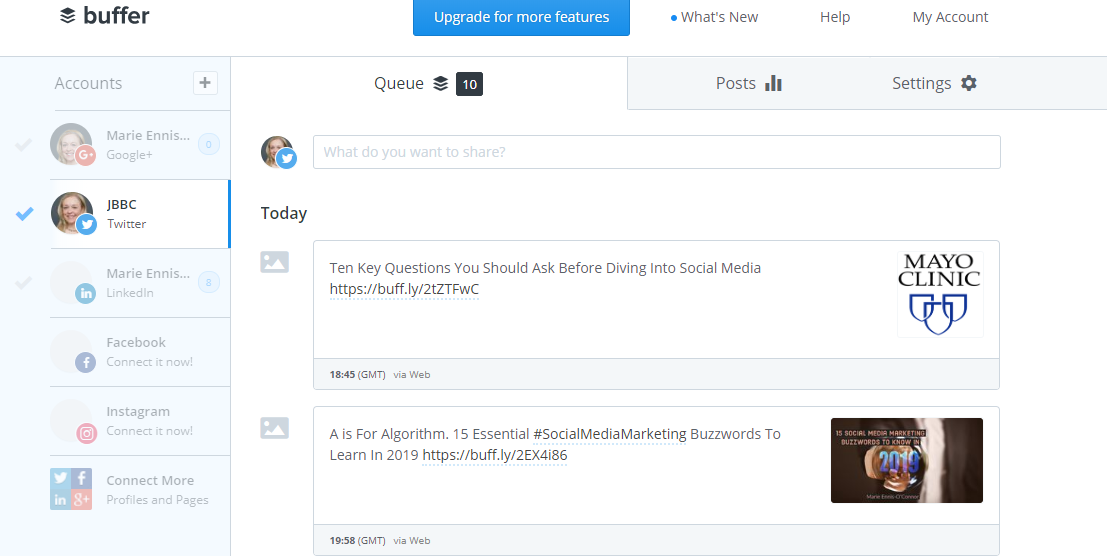Open the Settings tab
1107x556 pixels.
pos(933,83)
